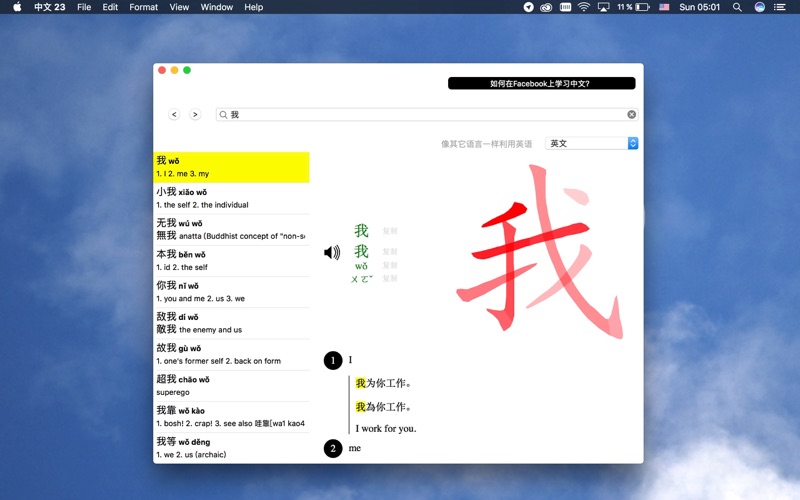Click the traditional example sentence 我為你工作。
Viewport: 800px width, 500px height.
[383, 407]
